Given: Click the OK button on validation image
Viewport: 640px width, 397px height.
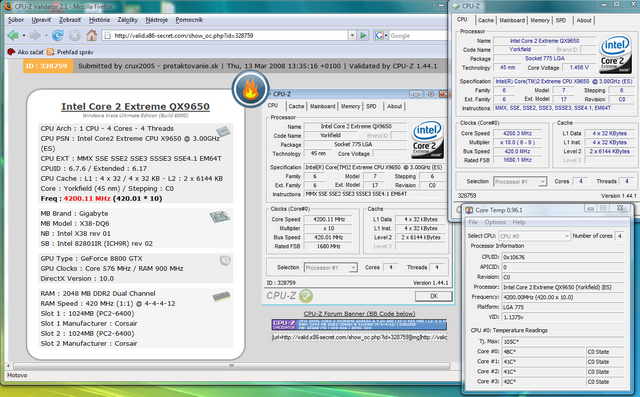Looking at the screenshot, I should 433,296.
